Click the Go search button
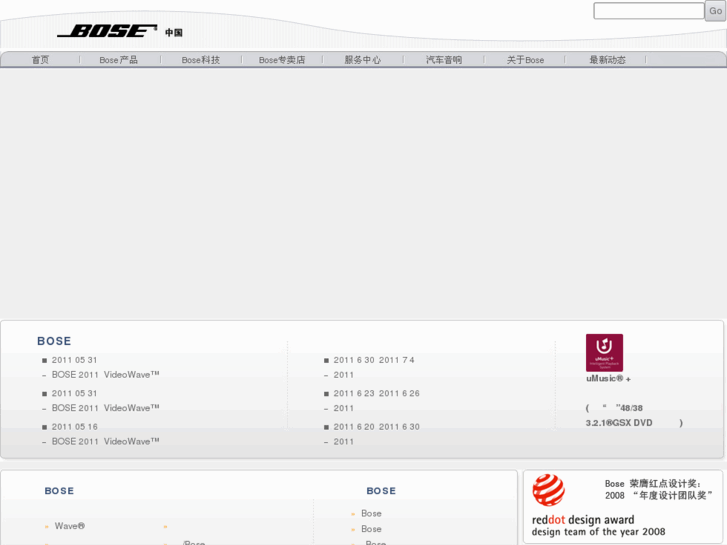 pos(715,11)
